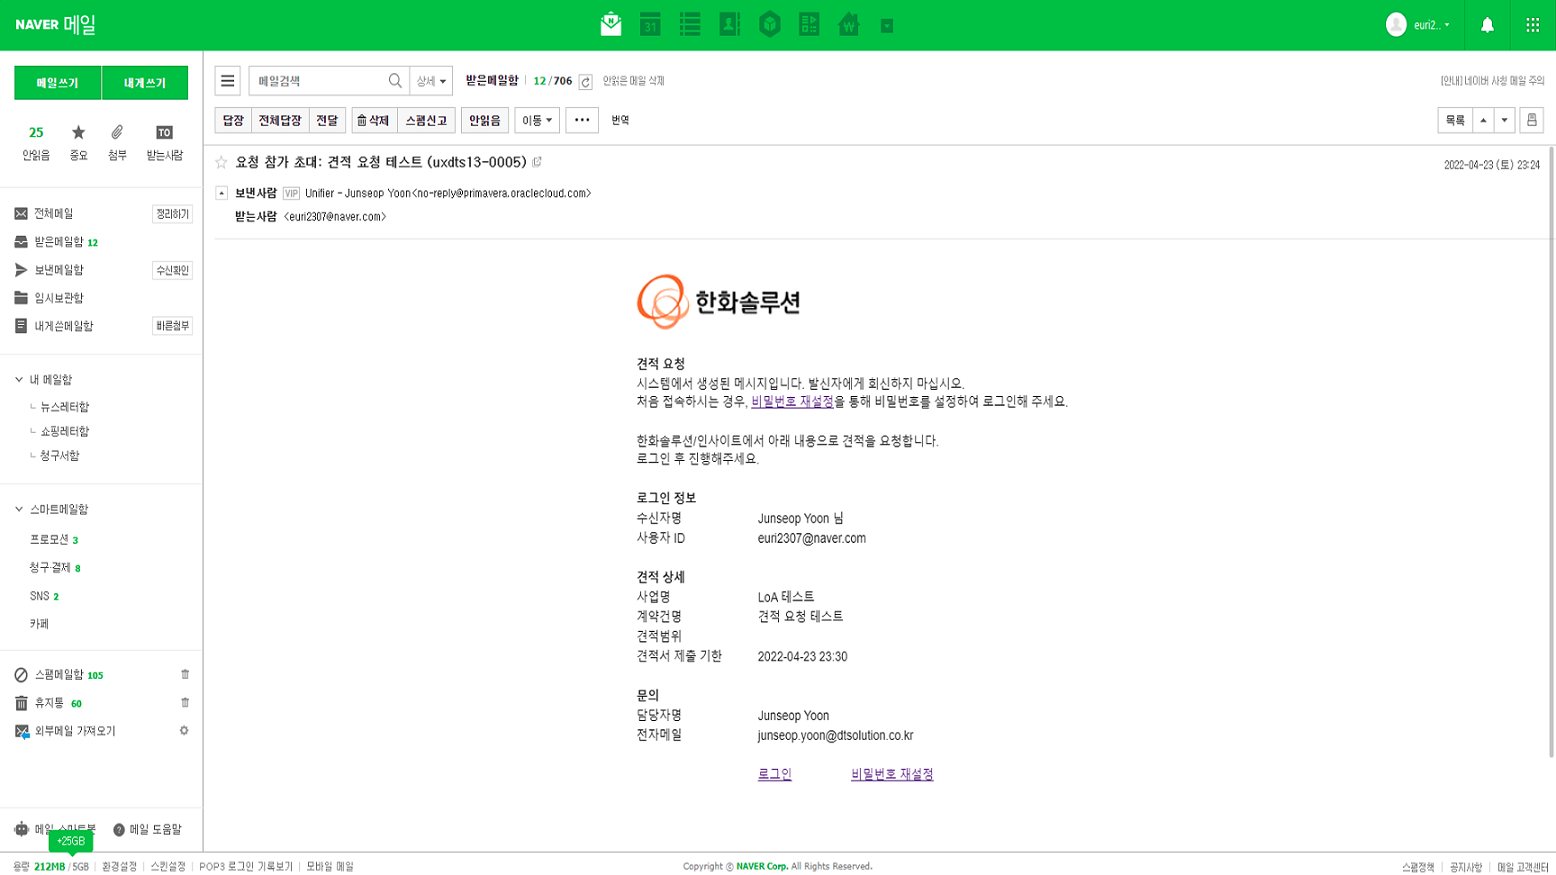Click the 로그인 link in email
The width and height of the screenshot is (1556, 875).
click(x=774, y=774)
